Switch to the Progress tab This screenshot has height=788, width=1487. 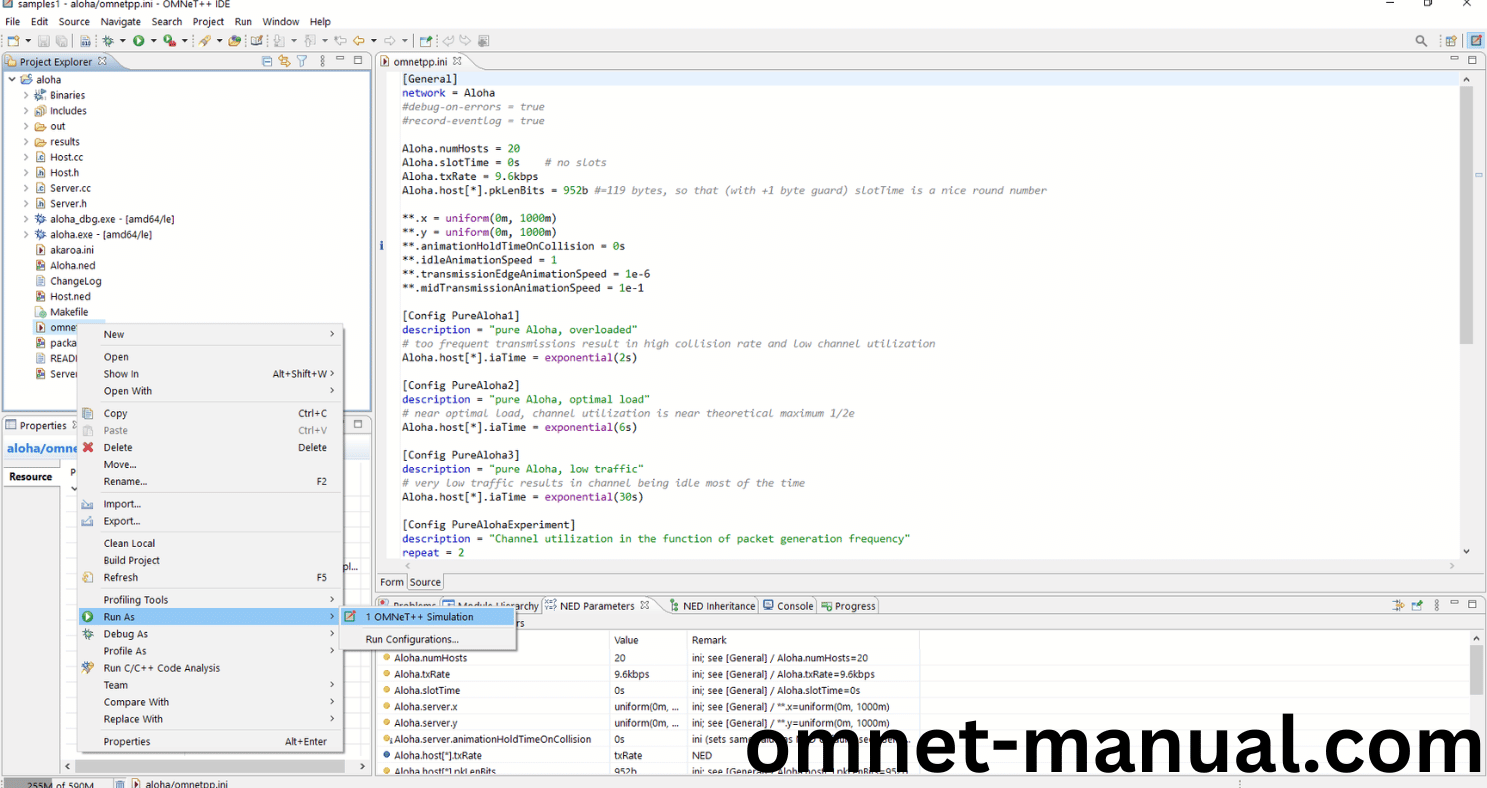coord(848,606)
